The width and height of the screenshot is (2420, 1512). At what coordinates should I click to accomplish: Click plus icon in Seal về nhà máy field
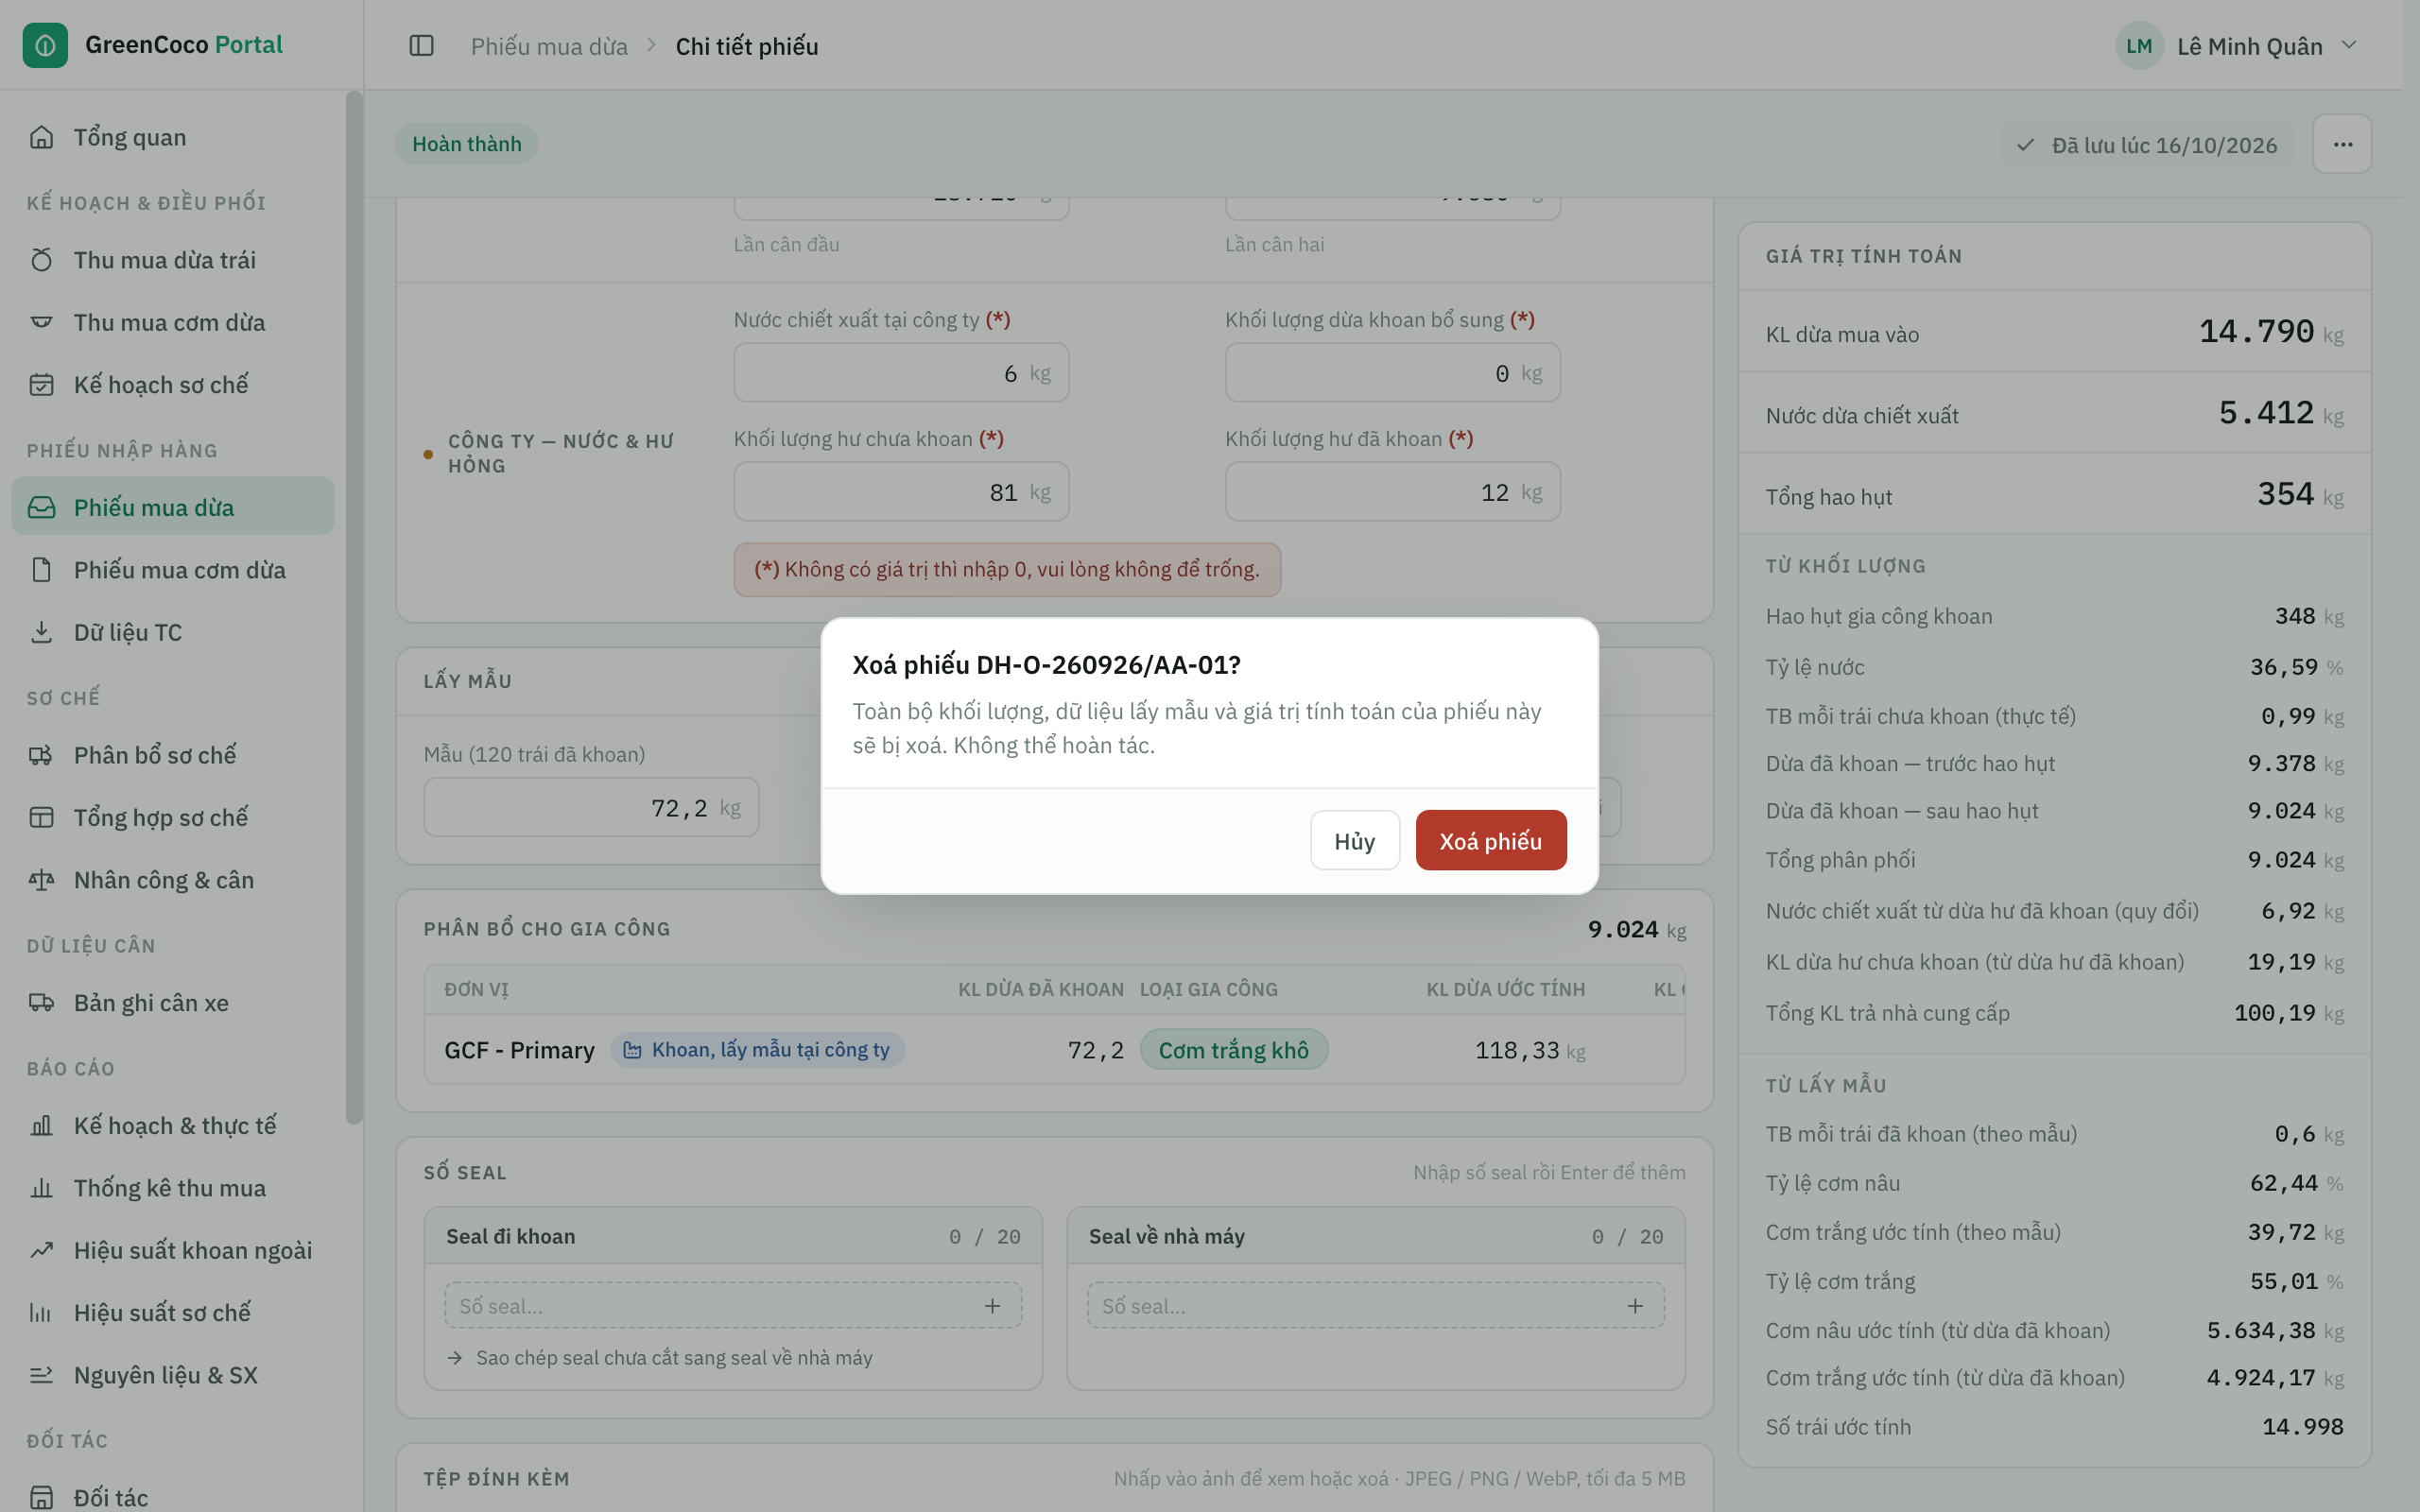coord(1635,1306)
